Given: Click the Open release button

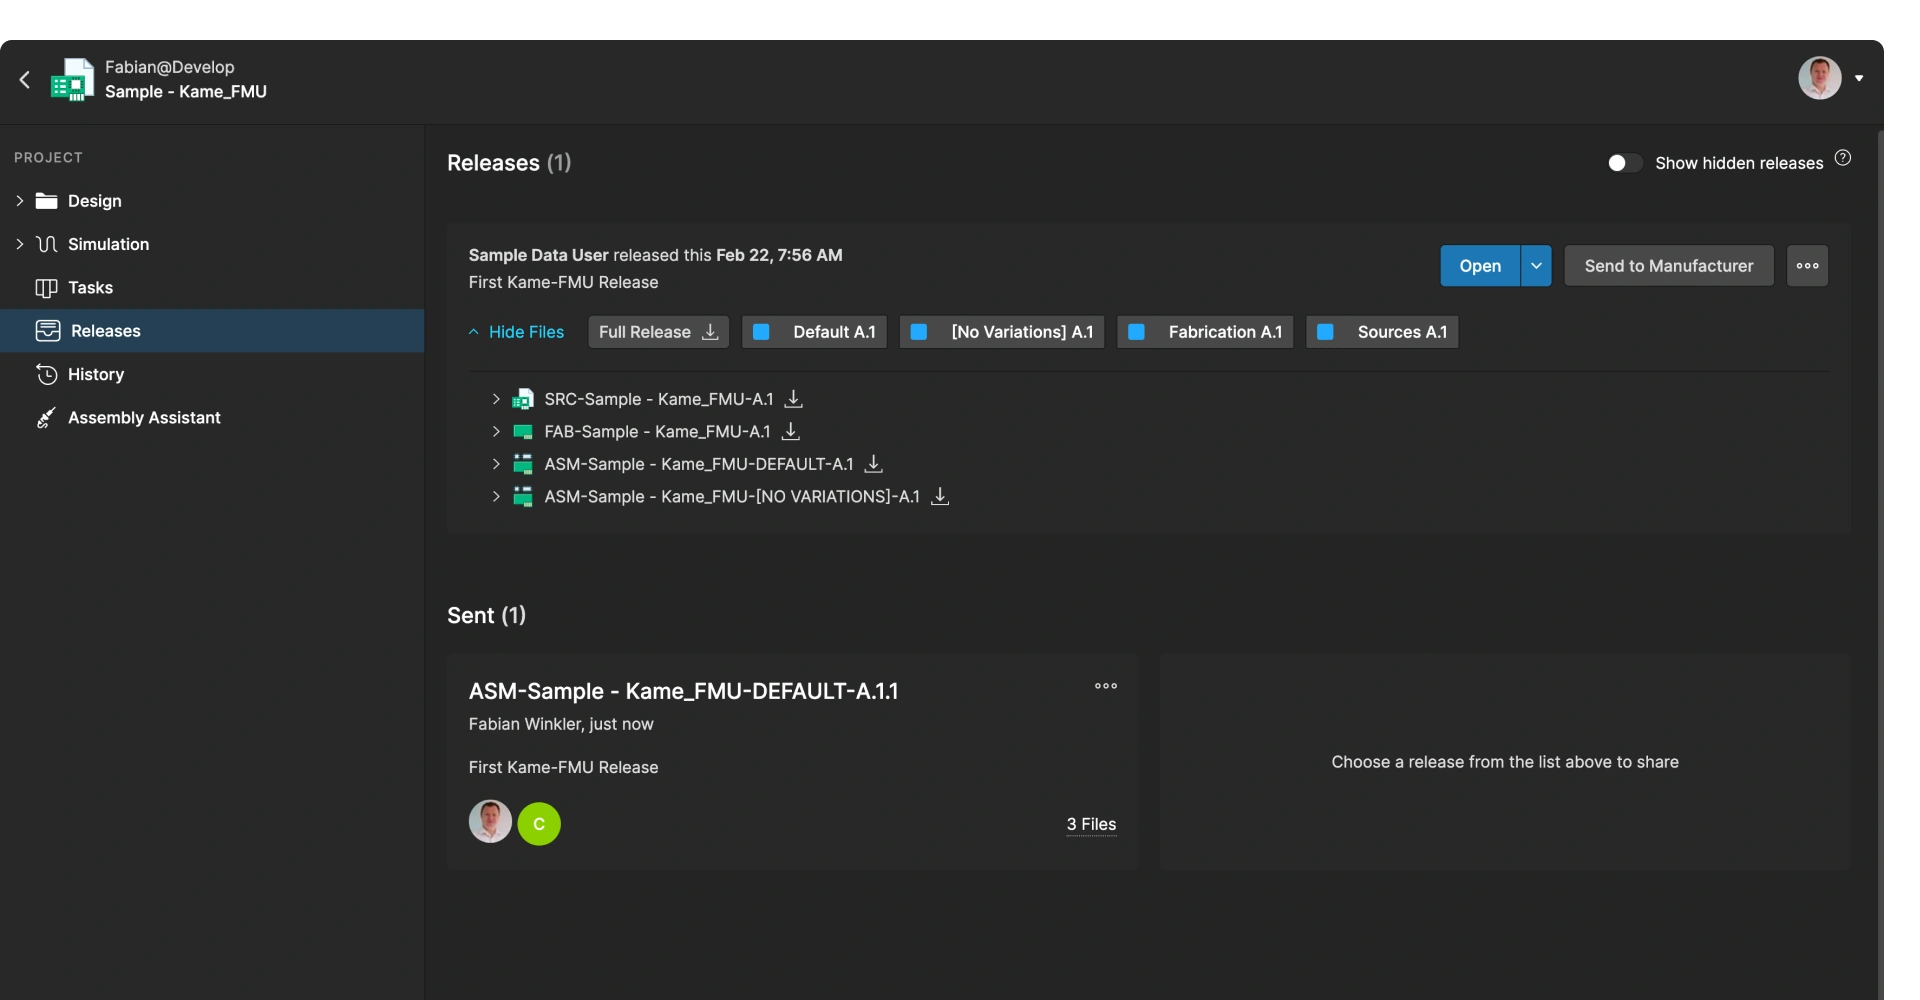Looking at the screenshot, I should [1480, 266].
